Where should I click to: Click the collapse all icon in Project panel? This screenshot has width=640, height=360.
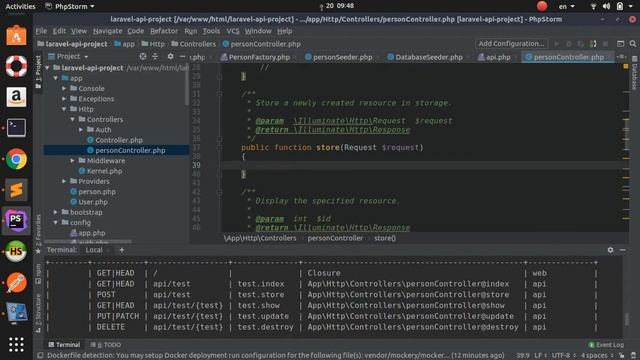pyautogui.click(x=155, y=56)
